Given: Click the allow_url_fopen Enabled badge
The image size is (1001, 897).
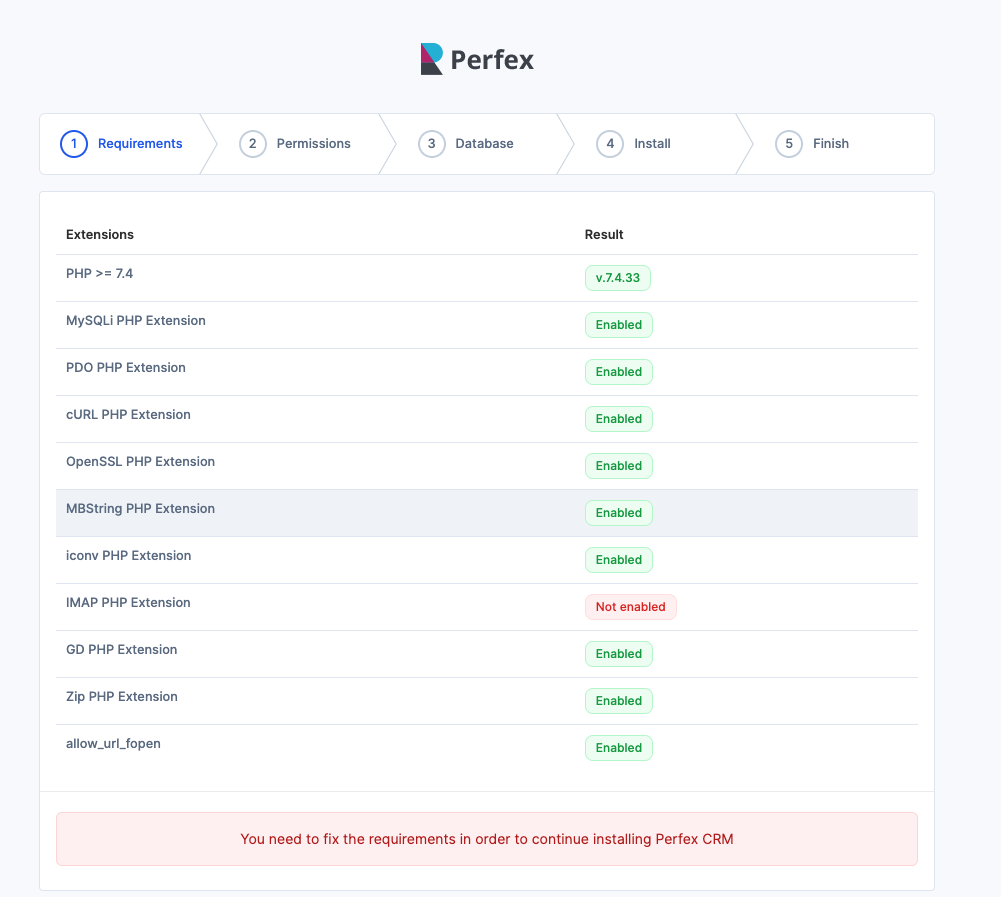Looking at the screenshot, I should click(x=619, y=748).
